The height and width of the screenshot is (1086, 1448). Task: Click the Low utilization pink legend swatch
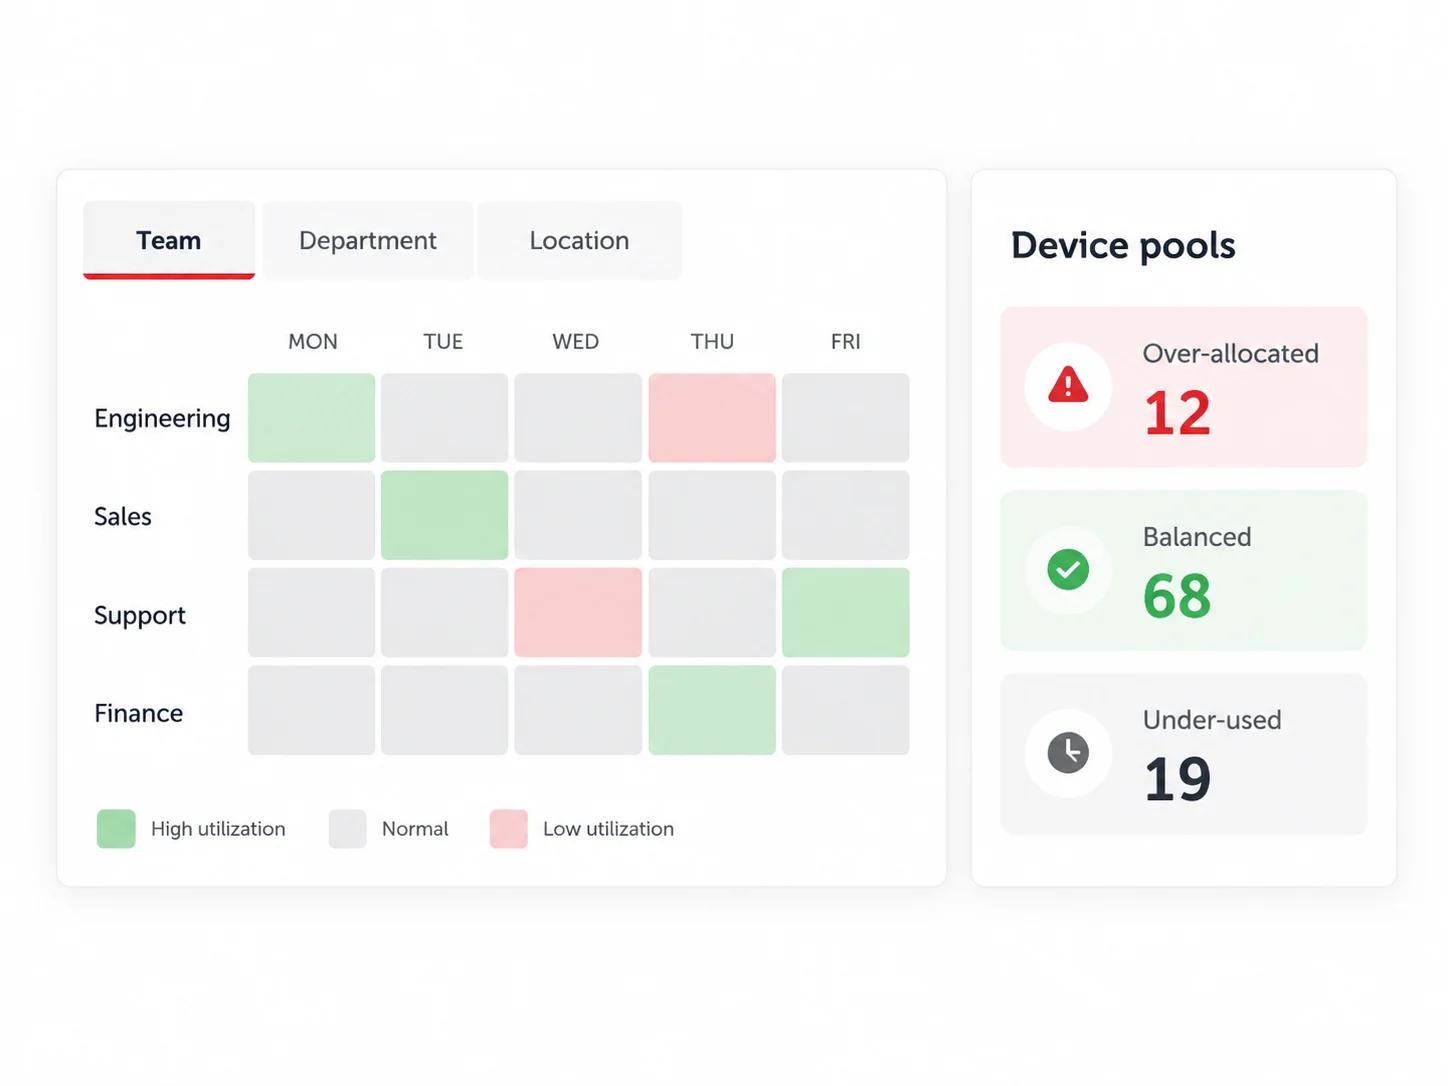[508, 829]
